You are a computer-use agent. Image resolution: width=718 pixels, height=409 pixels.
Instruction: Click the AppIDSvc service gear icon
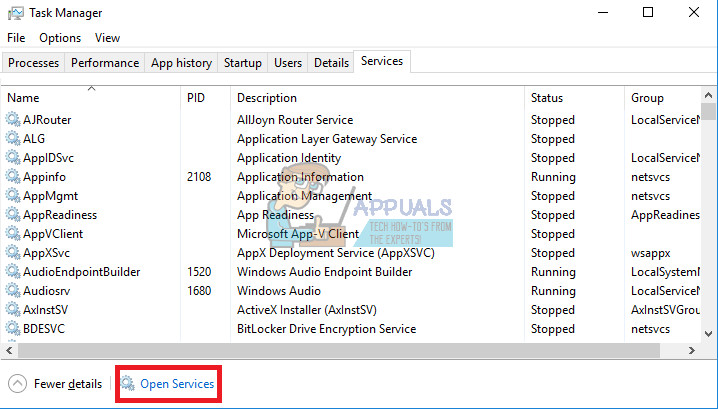click(13, 158)
